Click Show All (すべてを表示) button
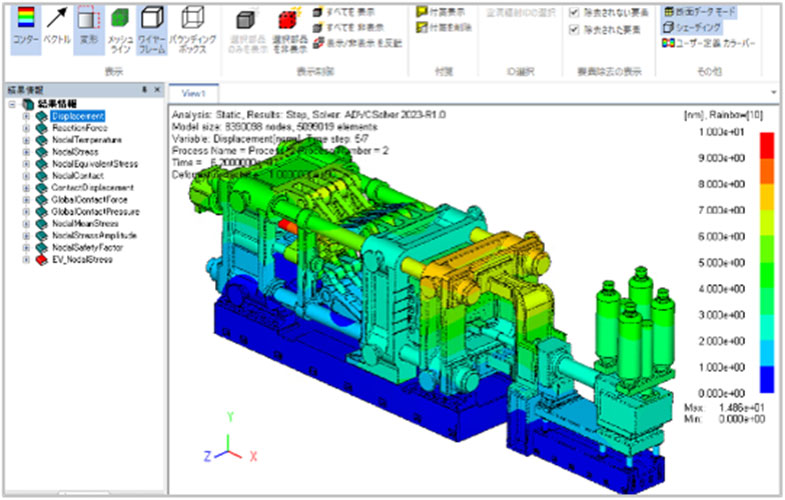785x500 pixels. click(344, 15)
